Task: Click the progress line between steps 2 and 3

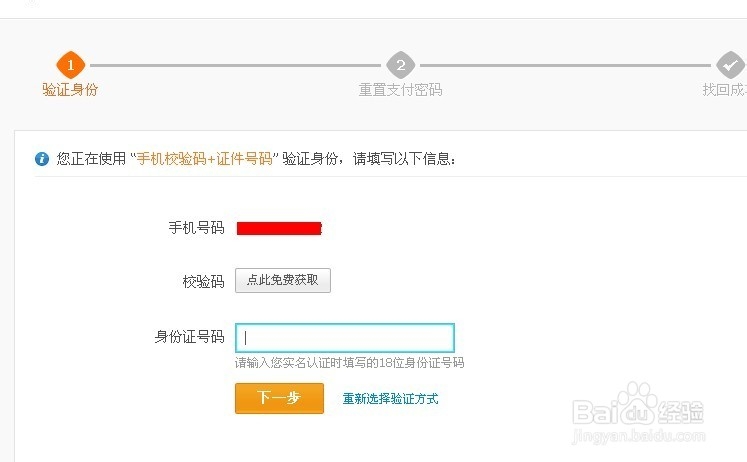Action: tap(565, 65)
